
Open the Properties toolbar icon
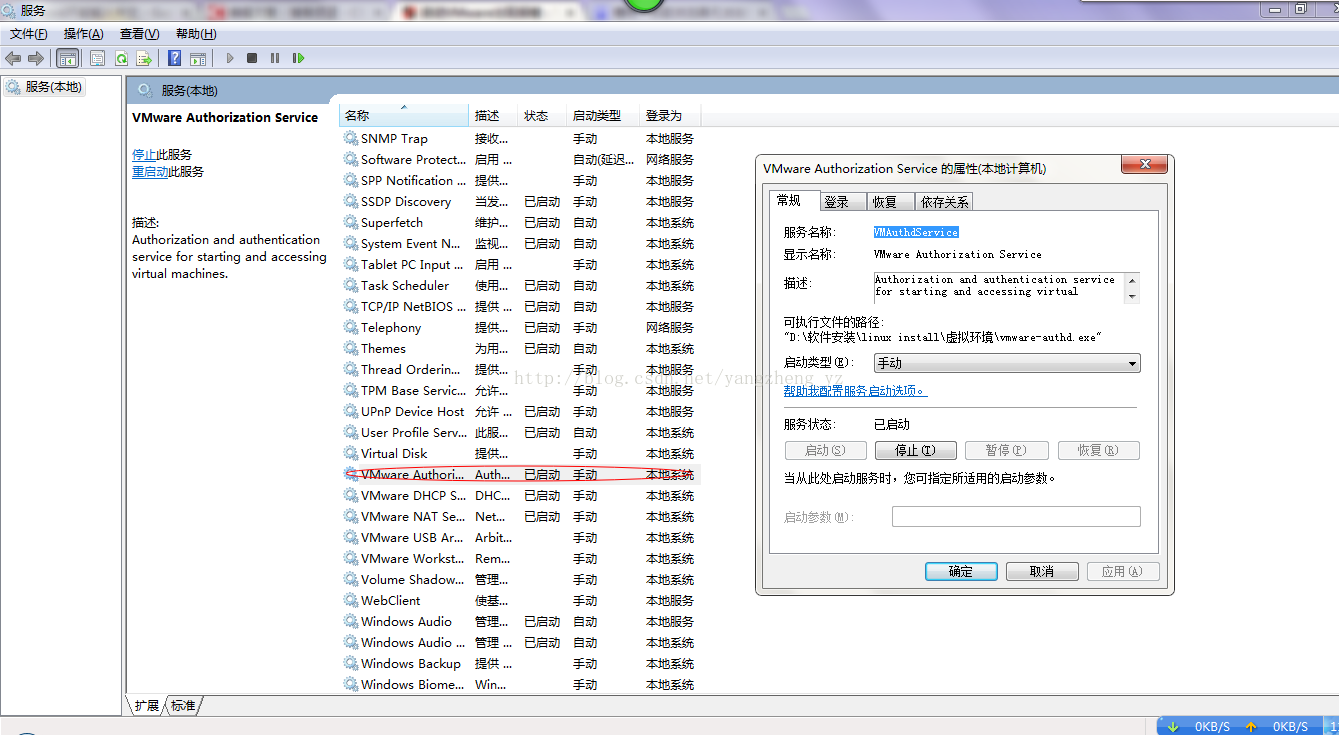pos(97,58)
